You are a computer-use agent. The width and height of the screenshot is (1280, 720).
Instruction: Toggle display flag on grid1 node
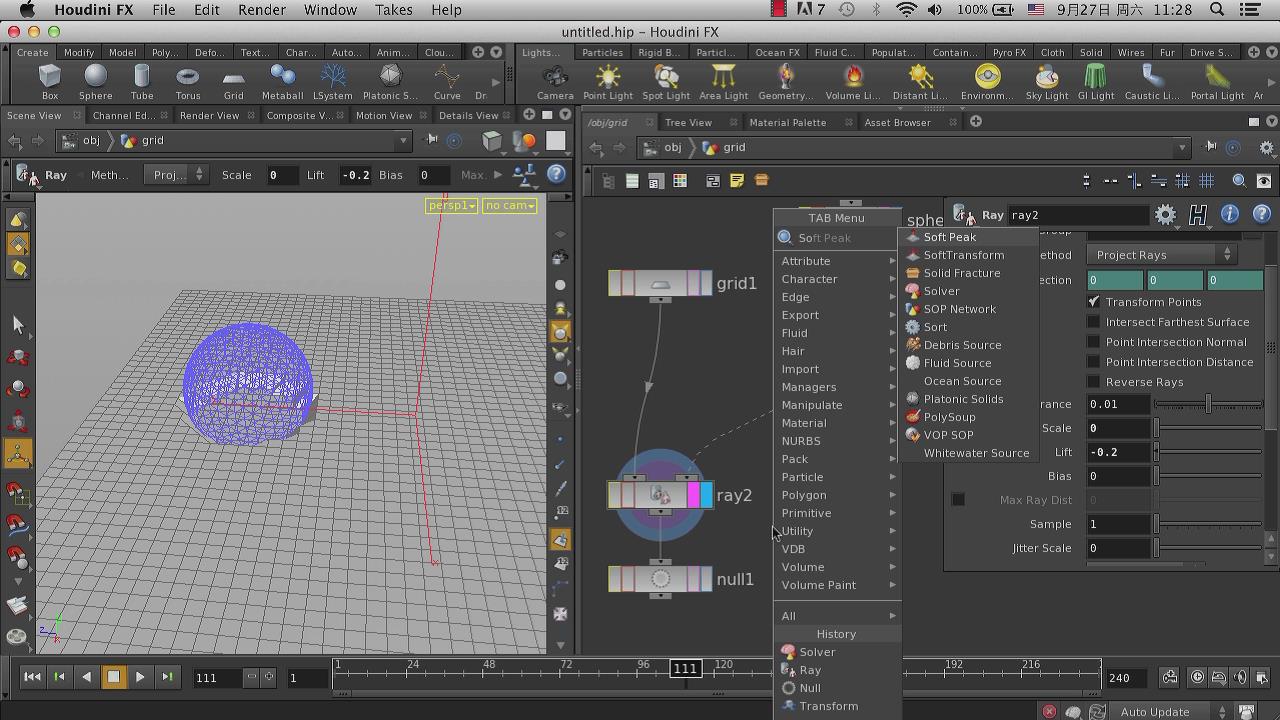coord(707,283)
